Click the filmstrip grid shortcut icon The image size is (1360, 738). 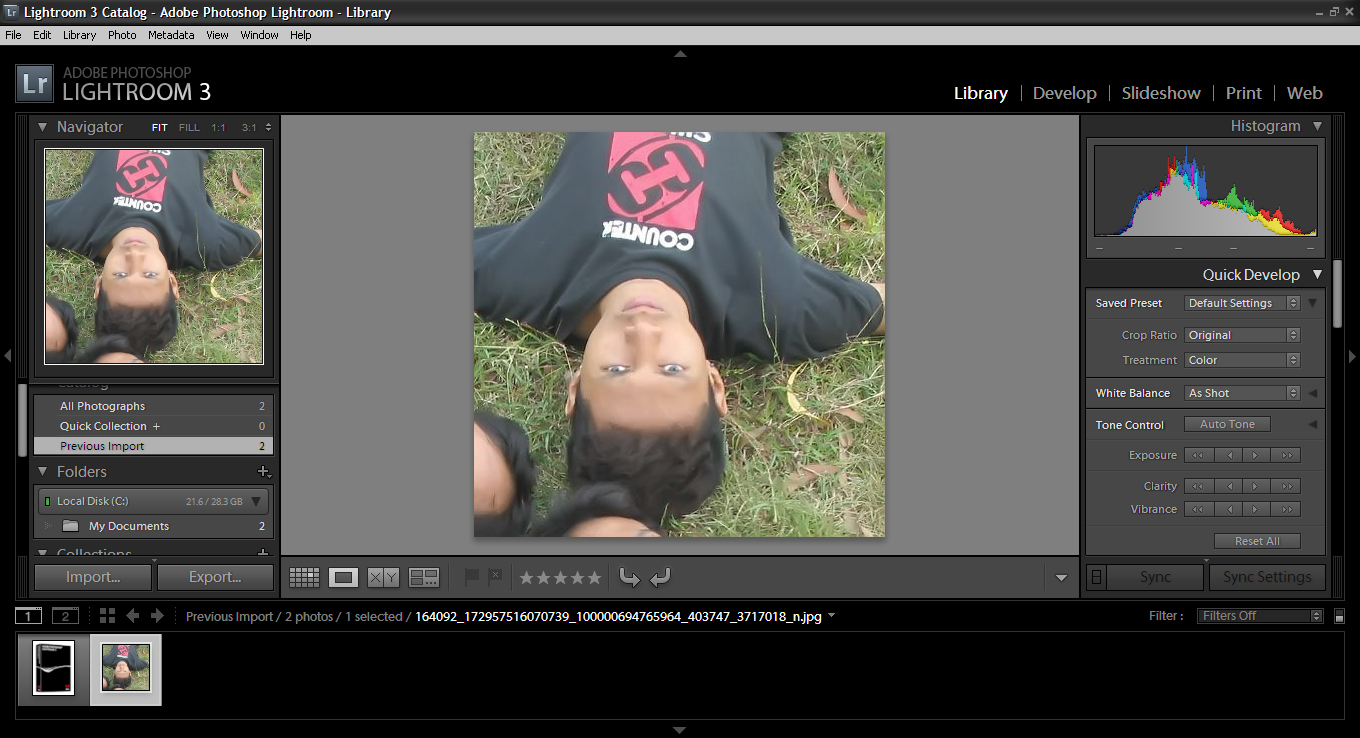click(x=107, y=616)
